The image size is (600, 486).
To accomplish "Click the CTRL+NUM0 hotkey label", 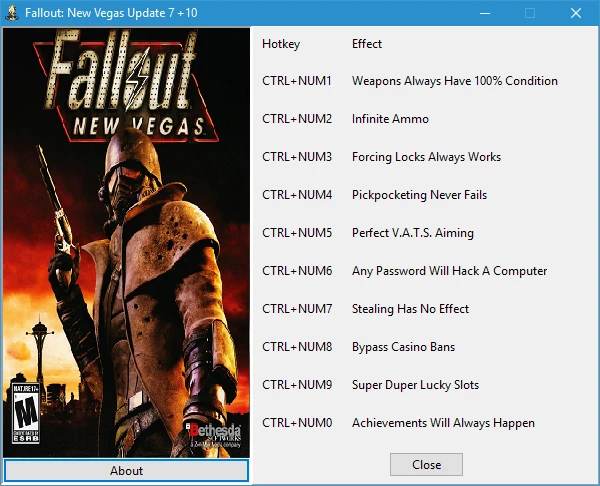I will coord(297,422).
